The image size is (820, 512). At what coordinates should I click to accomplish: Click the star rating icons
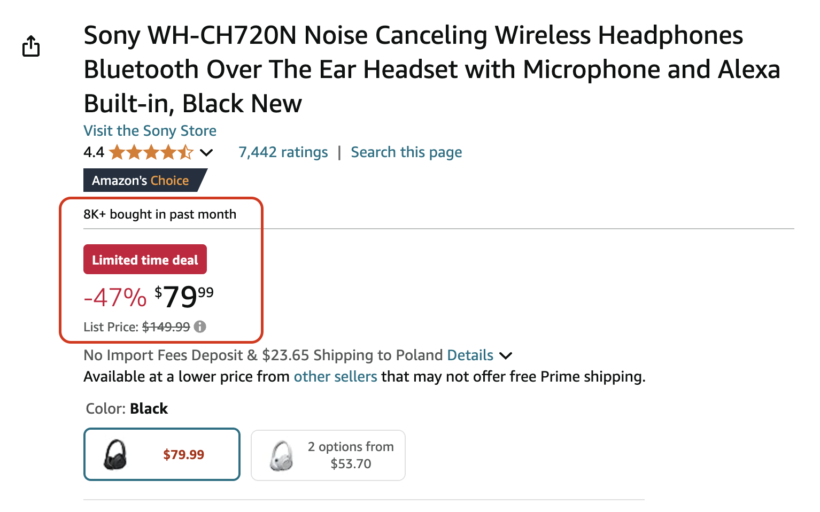151,152
